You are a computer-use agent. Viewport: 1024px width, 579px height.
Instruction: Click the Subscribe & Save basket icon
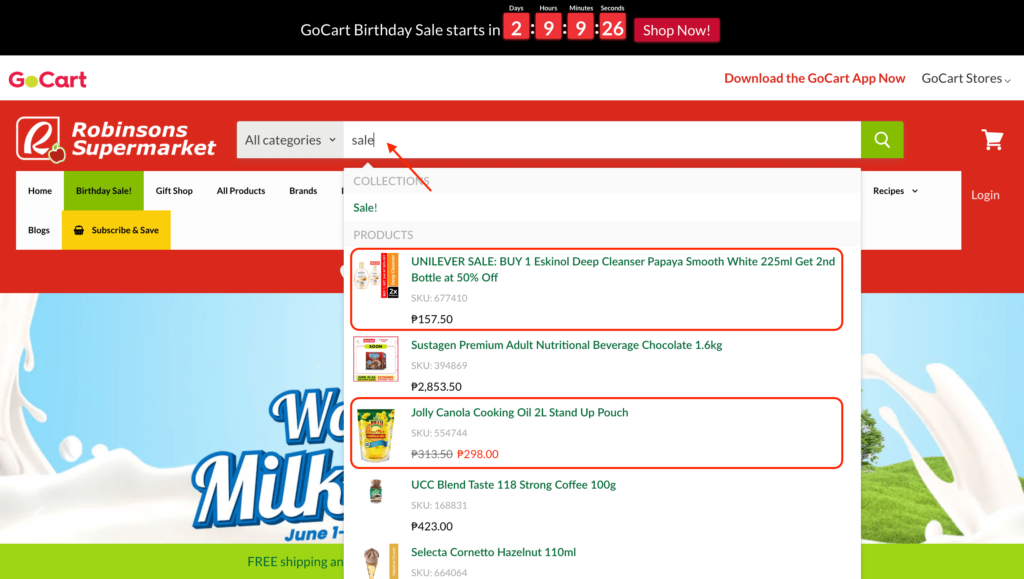79,230
